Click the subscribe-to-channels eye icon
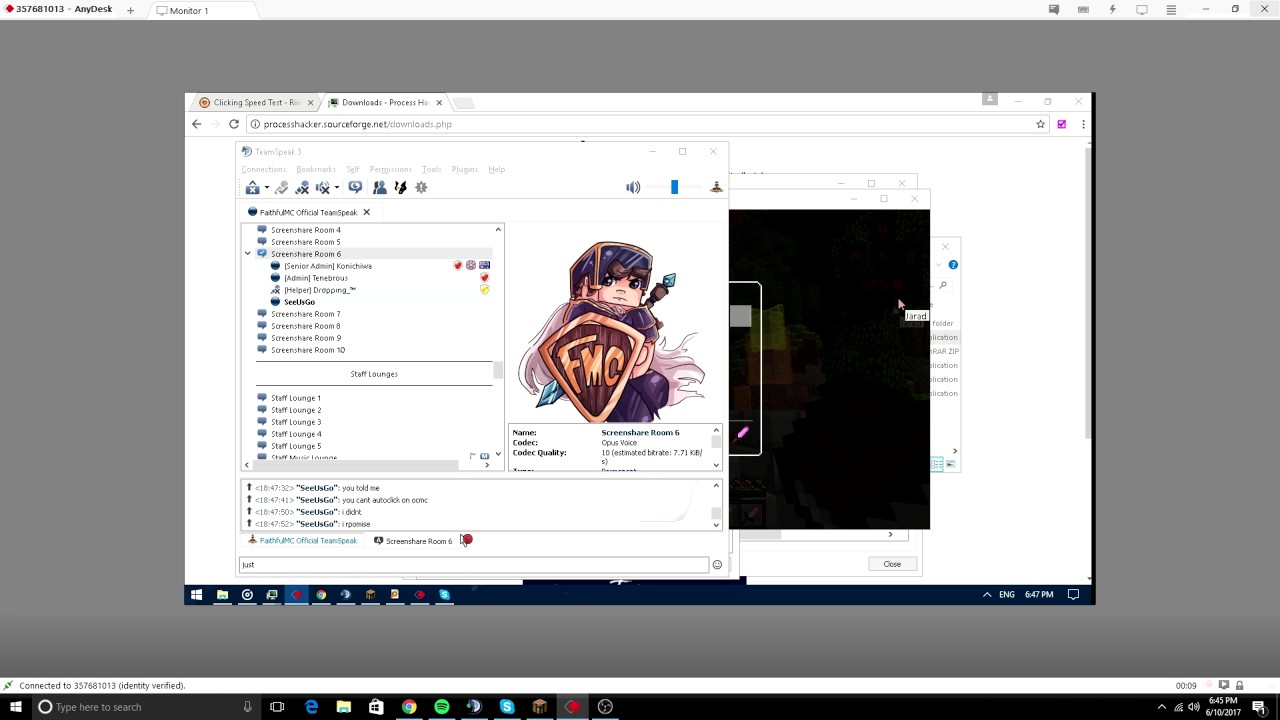 355,187
